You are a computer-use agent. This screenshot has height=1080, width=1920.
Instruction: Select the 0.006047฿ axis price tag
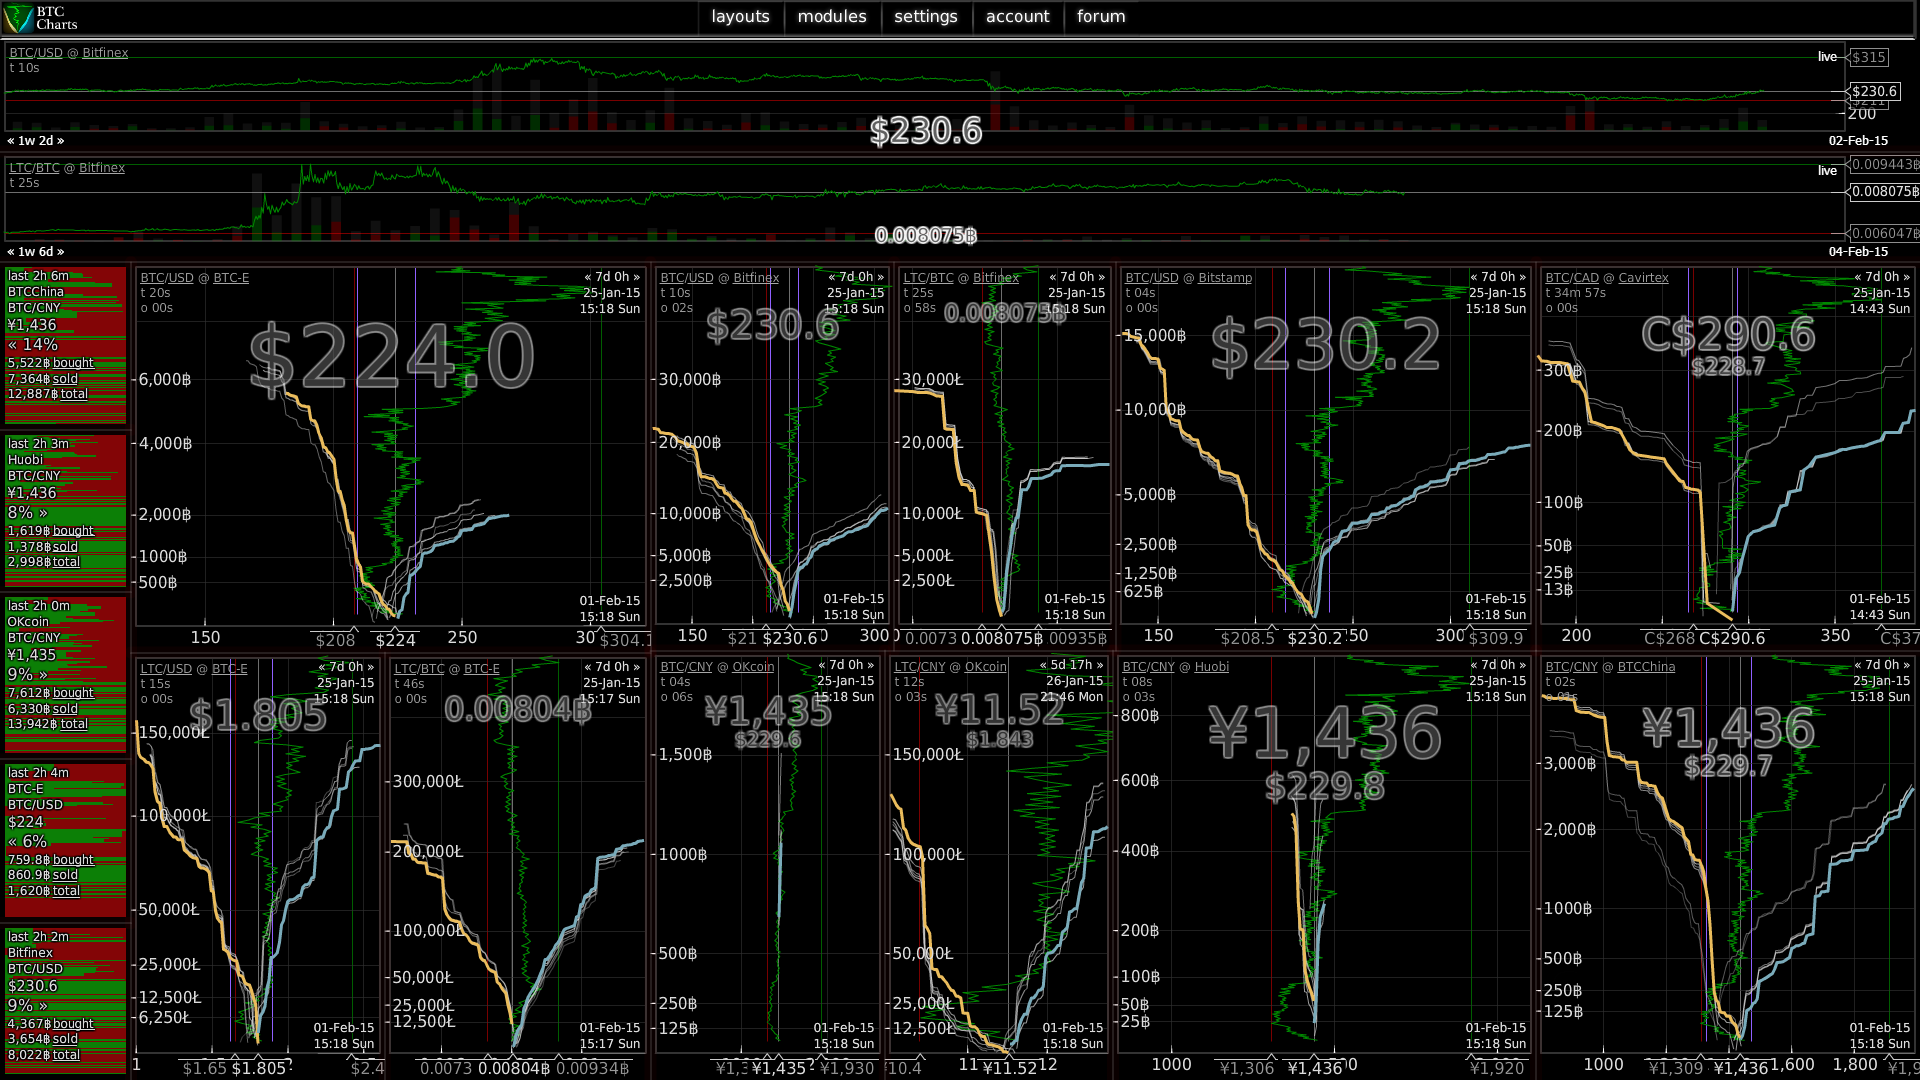pos(1884,233)
